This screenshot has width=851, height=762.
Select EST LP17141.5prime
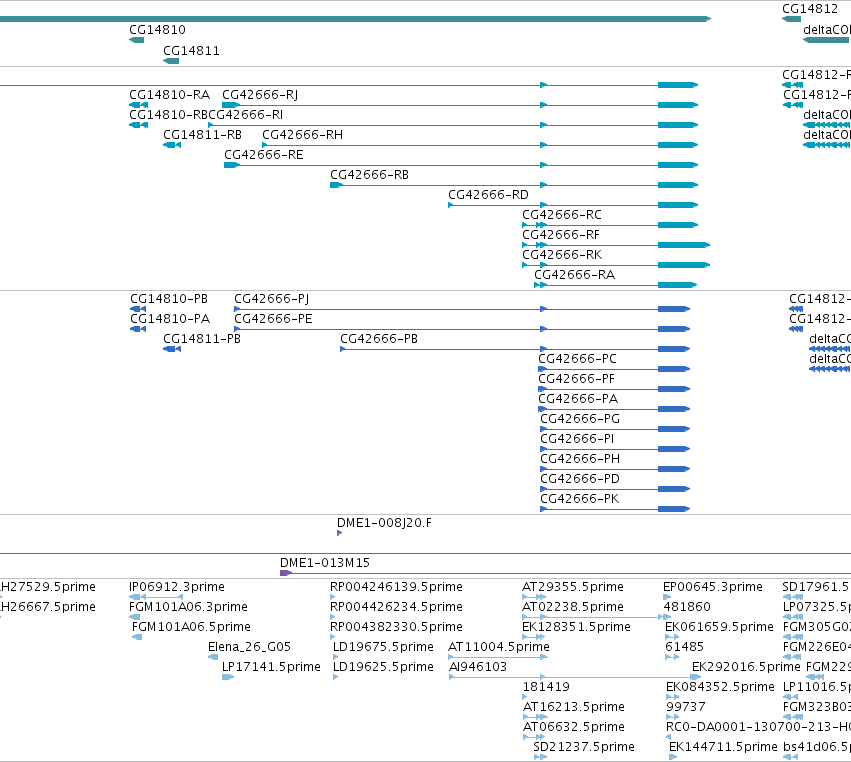pyautogui.click(x=271, y=668)
